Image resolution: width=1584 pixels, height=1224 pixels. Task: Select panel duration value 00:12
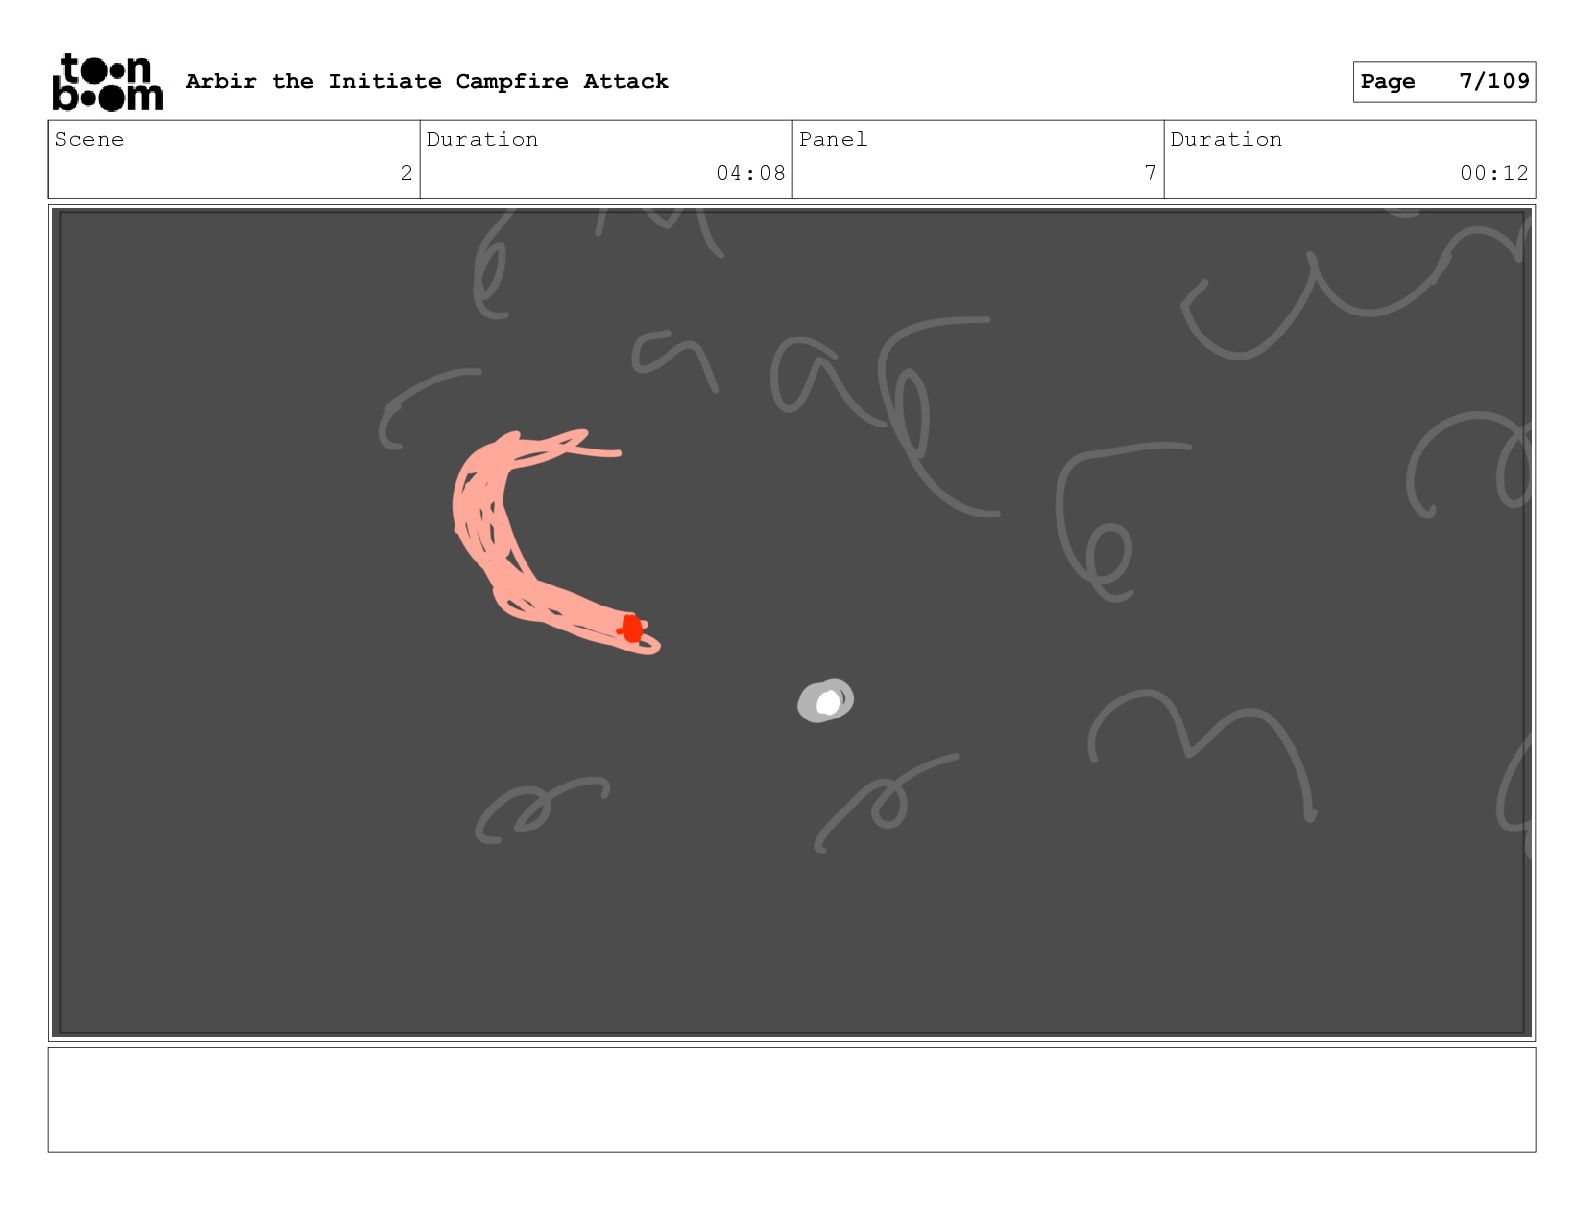[x=1494, y=173]
